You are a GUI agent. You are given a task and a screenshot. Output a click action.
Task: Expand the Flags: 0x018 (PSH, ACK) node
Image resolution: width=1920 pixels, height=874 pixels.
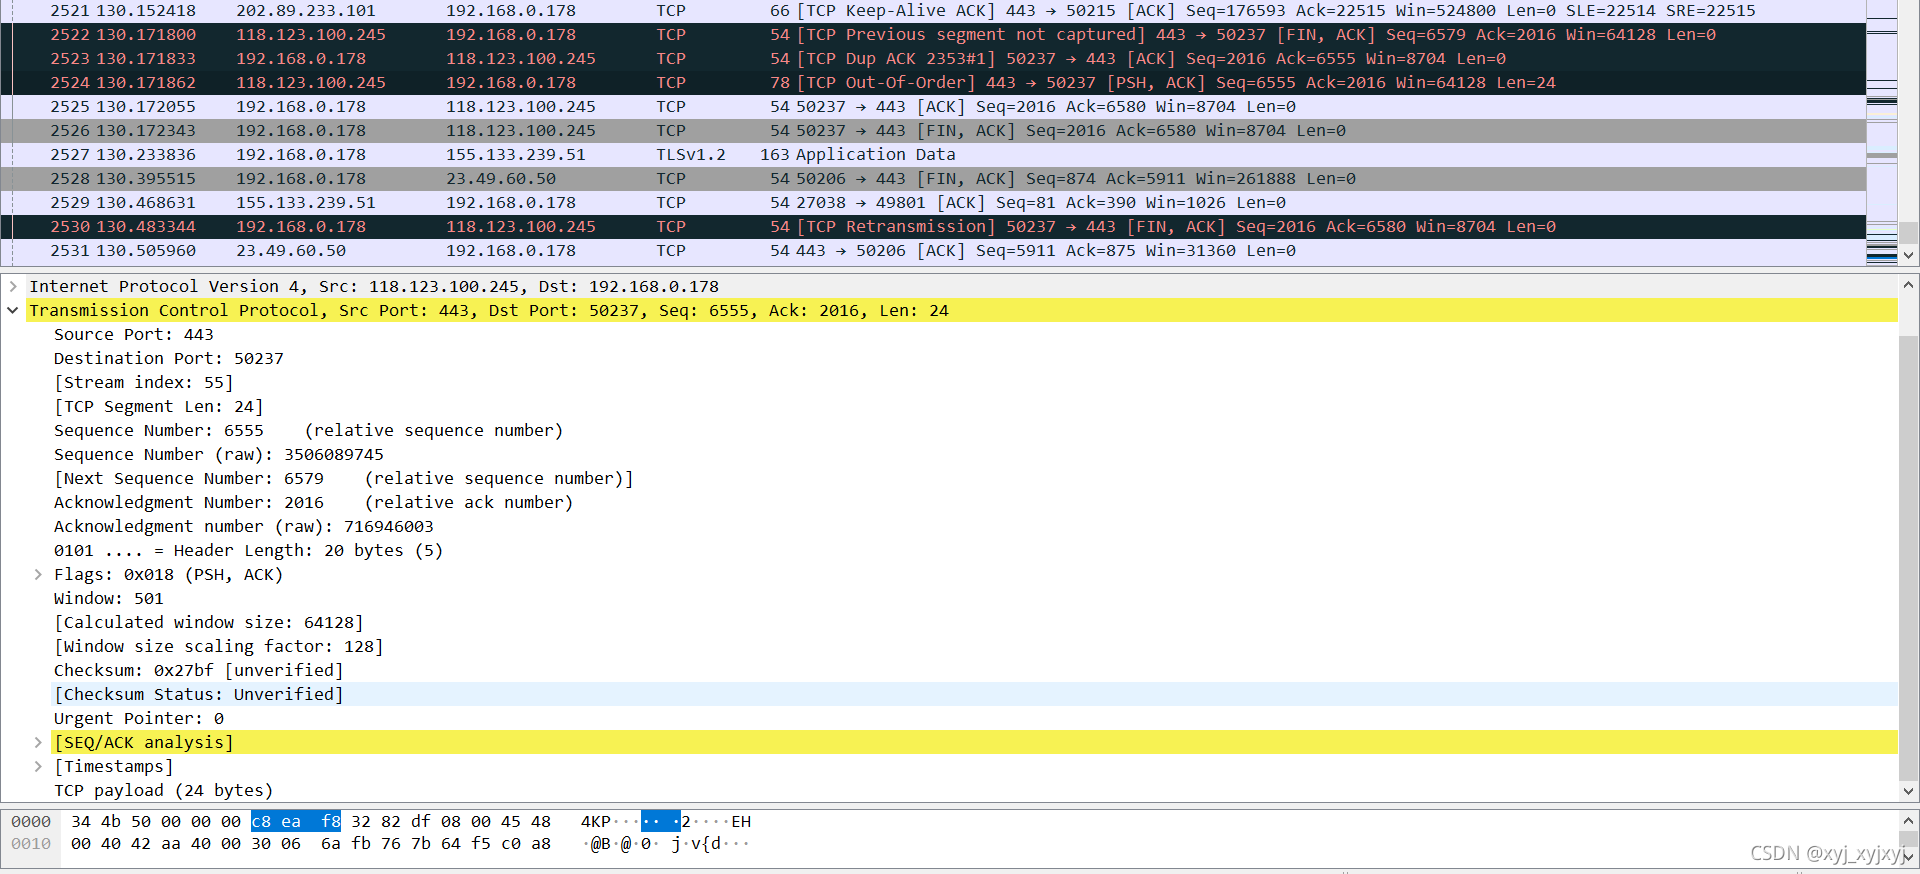coord(38,574)
